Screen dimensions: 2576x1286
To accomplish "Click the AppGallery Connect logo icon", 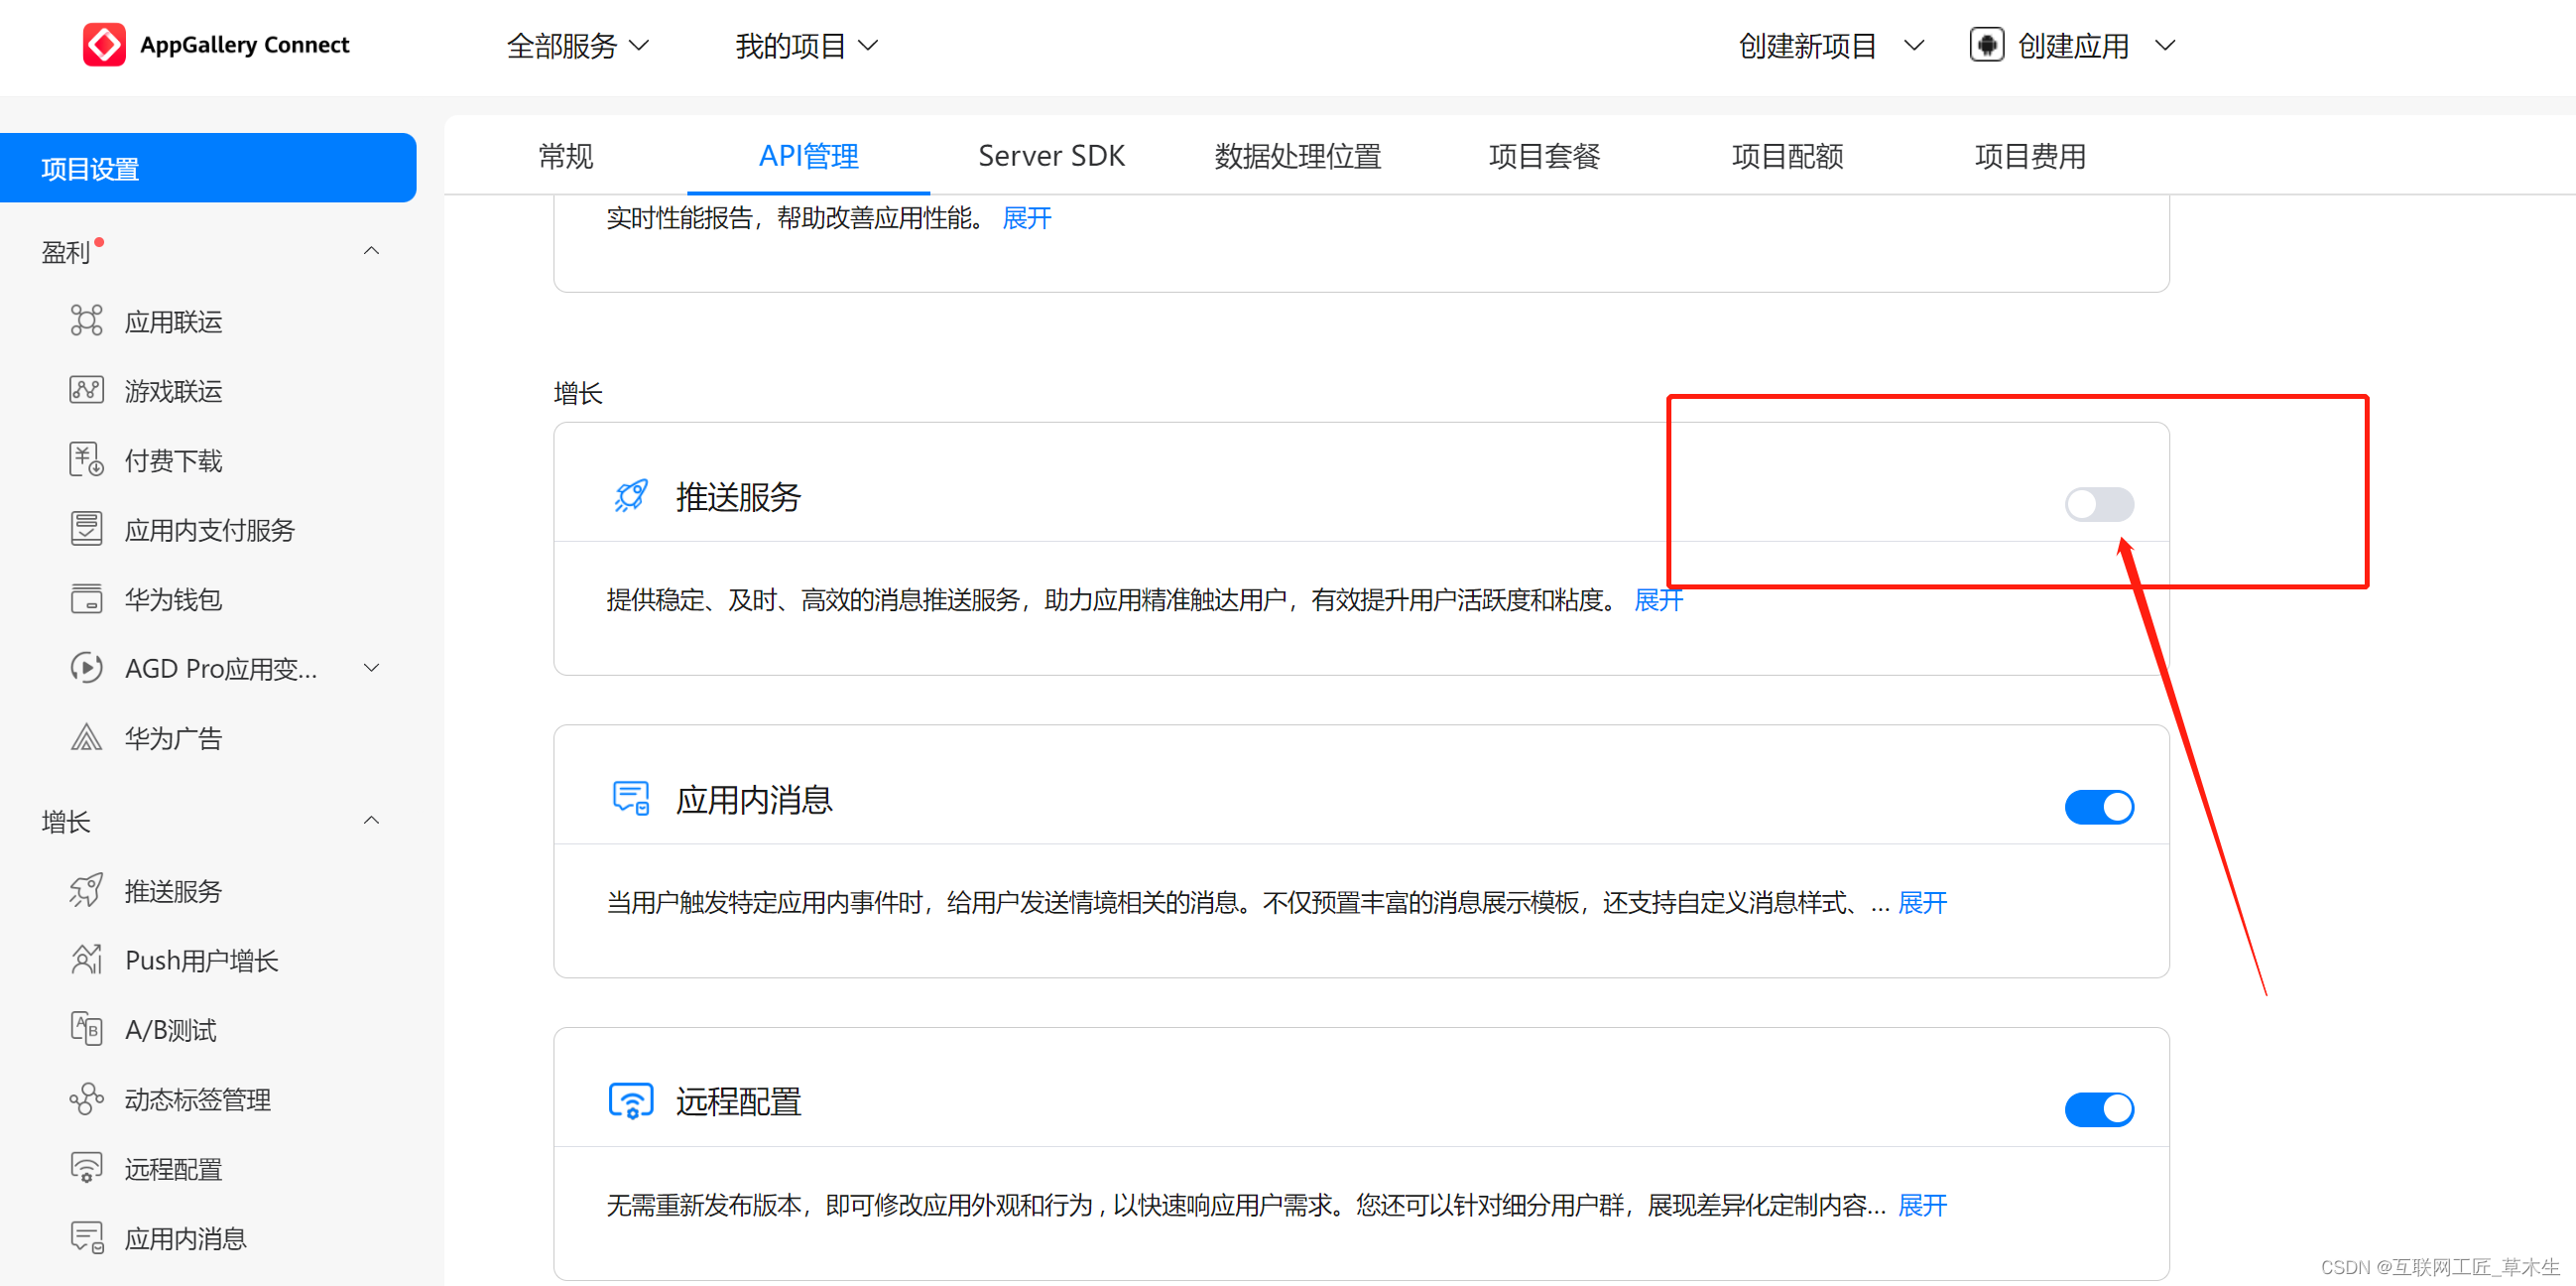I will coord(104,45).
